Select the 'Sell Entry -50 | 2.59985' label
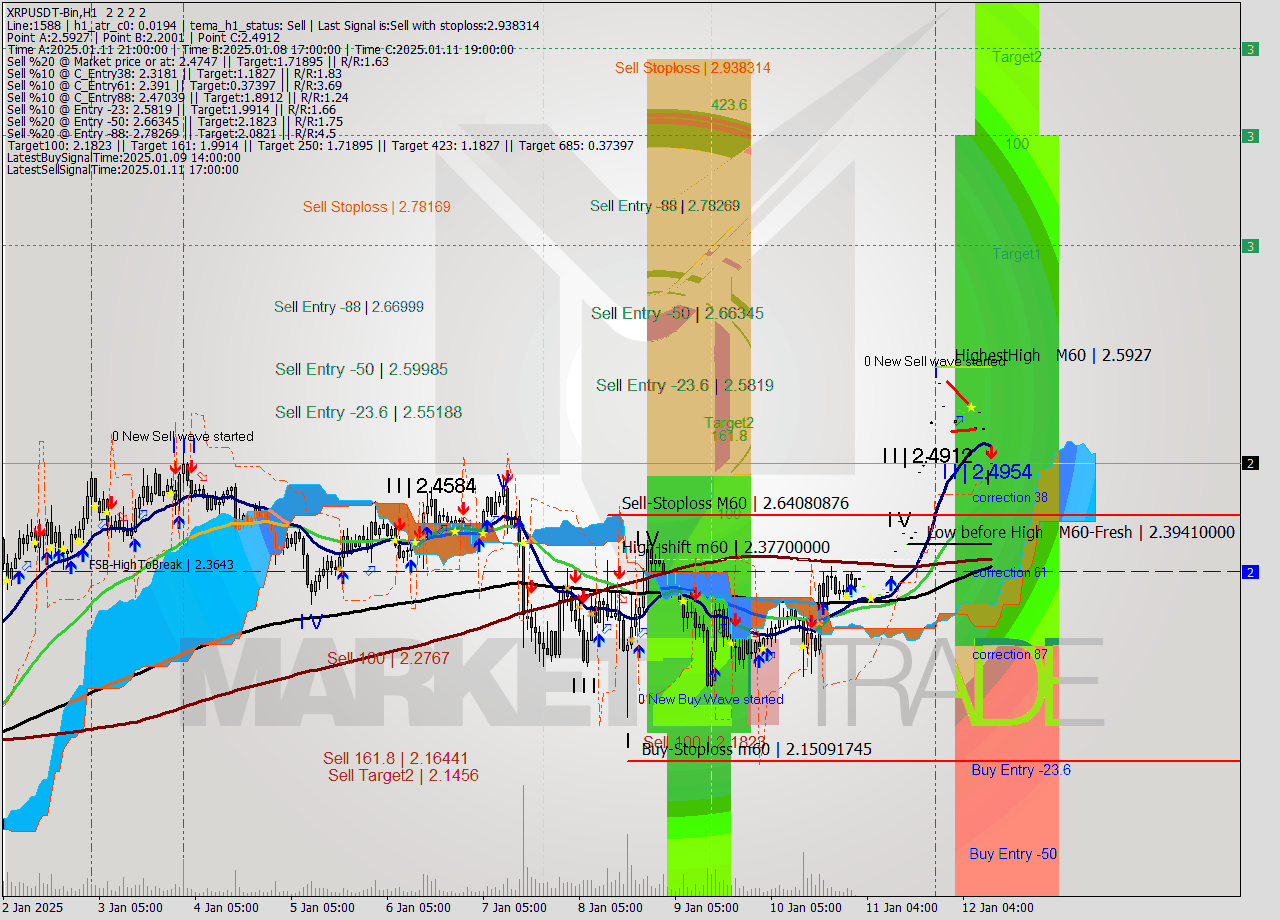 [x=361, y=369]
